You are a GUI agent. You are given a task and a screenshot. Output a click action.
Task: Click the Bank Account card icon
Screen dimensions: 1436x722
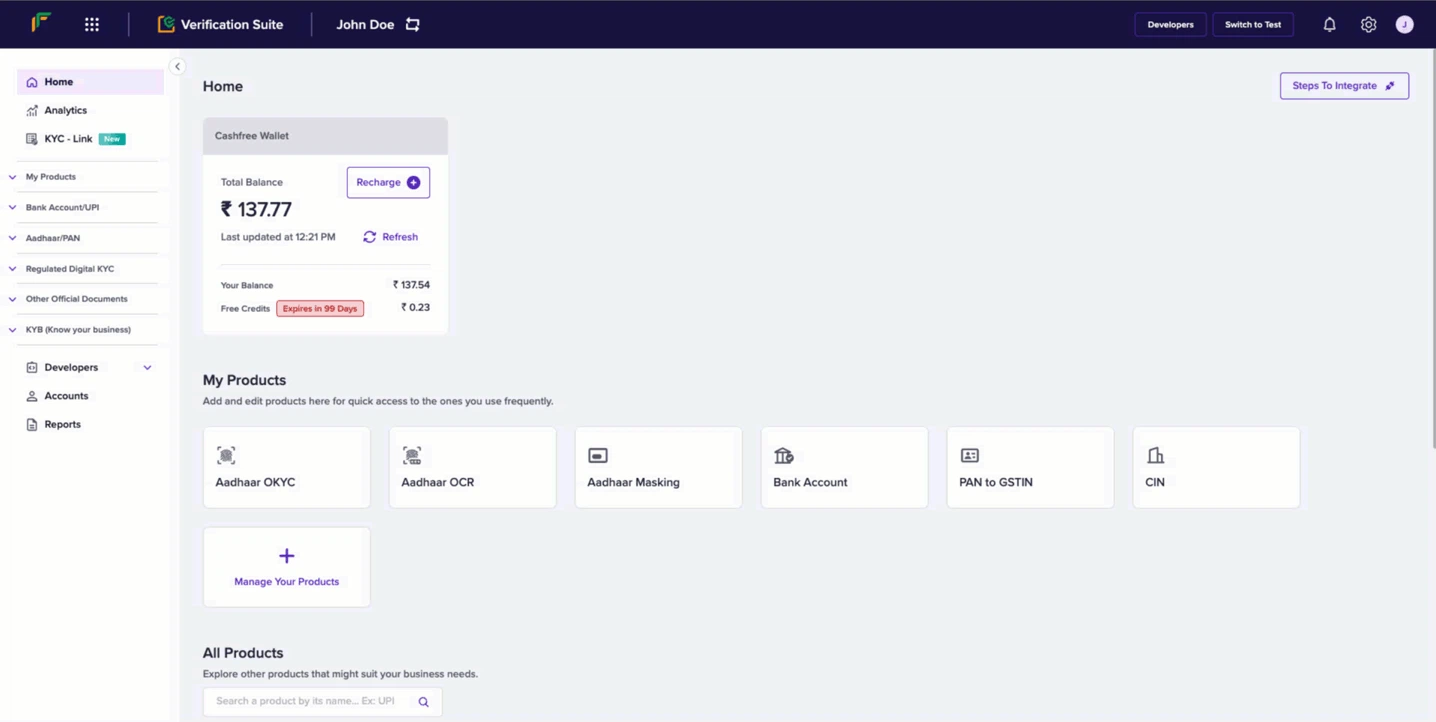(x=784, y=455)
